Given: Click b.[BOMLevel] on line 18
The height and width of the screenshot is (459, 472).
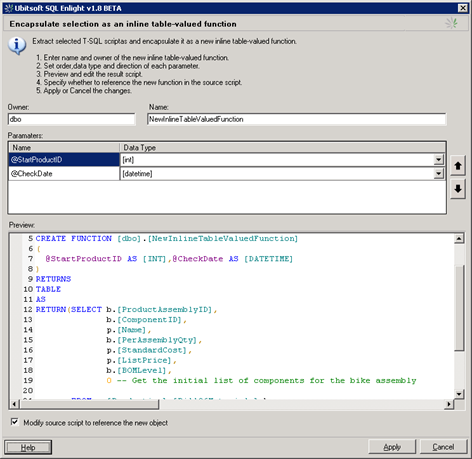Looking at the screenshot, I should [136, 370].
